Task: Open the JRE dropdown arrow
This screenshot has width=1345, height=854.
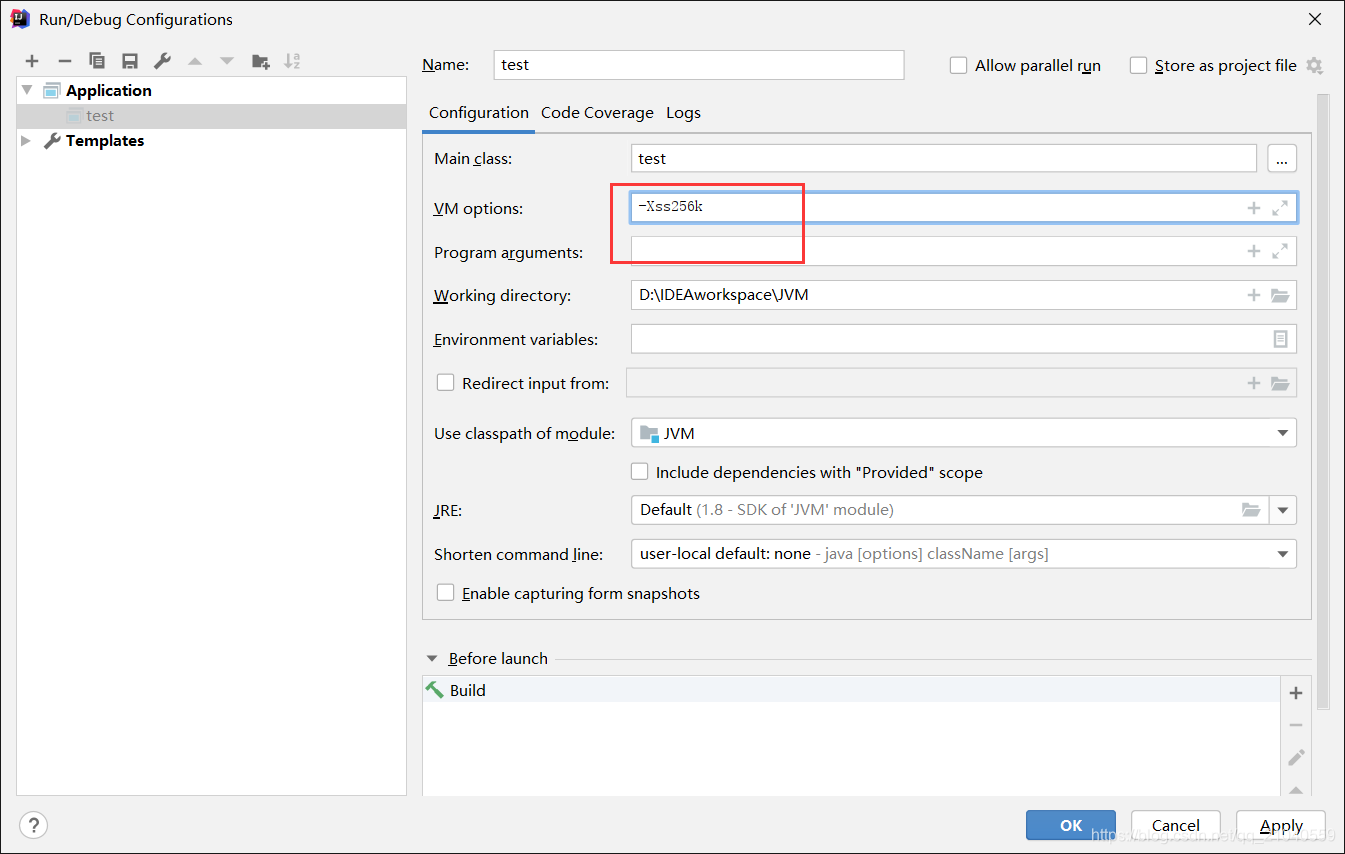Action: point(1283,510)
